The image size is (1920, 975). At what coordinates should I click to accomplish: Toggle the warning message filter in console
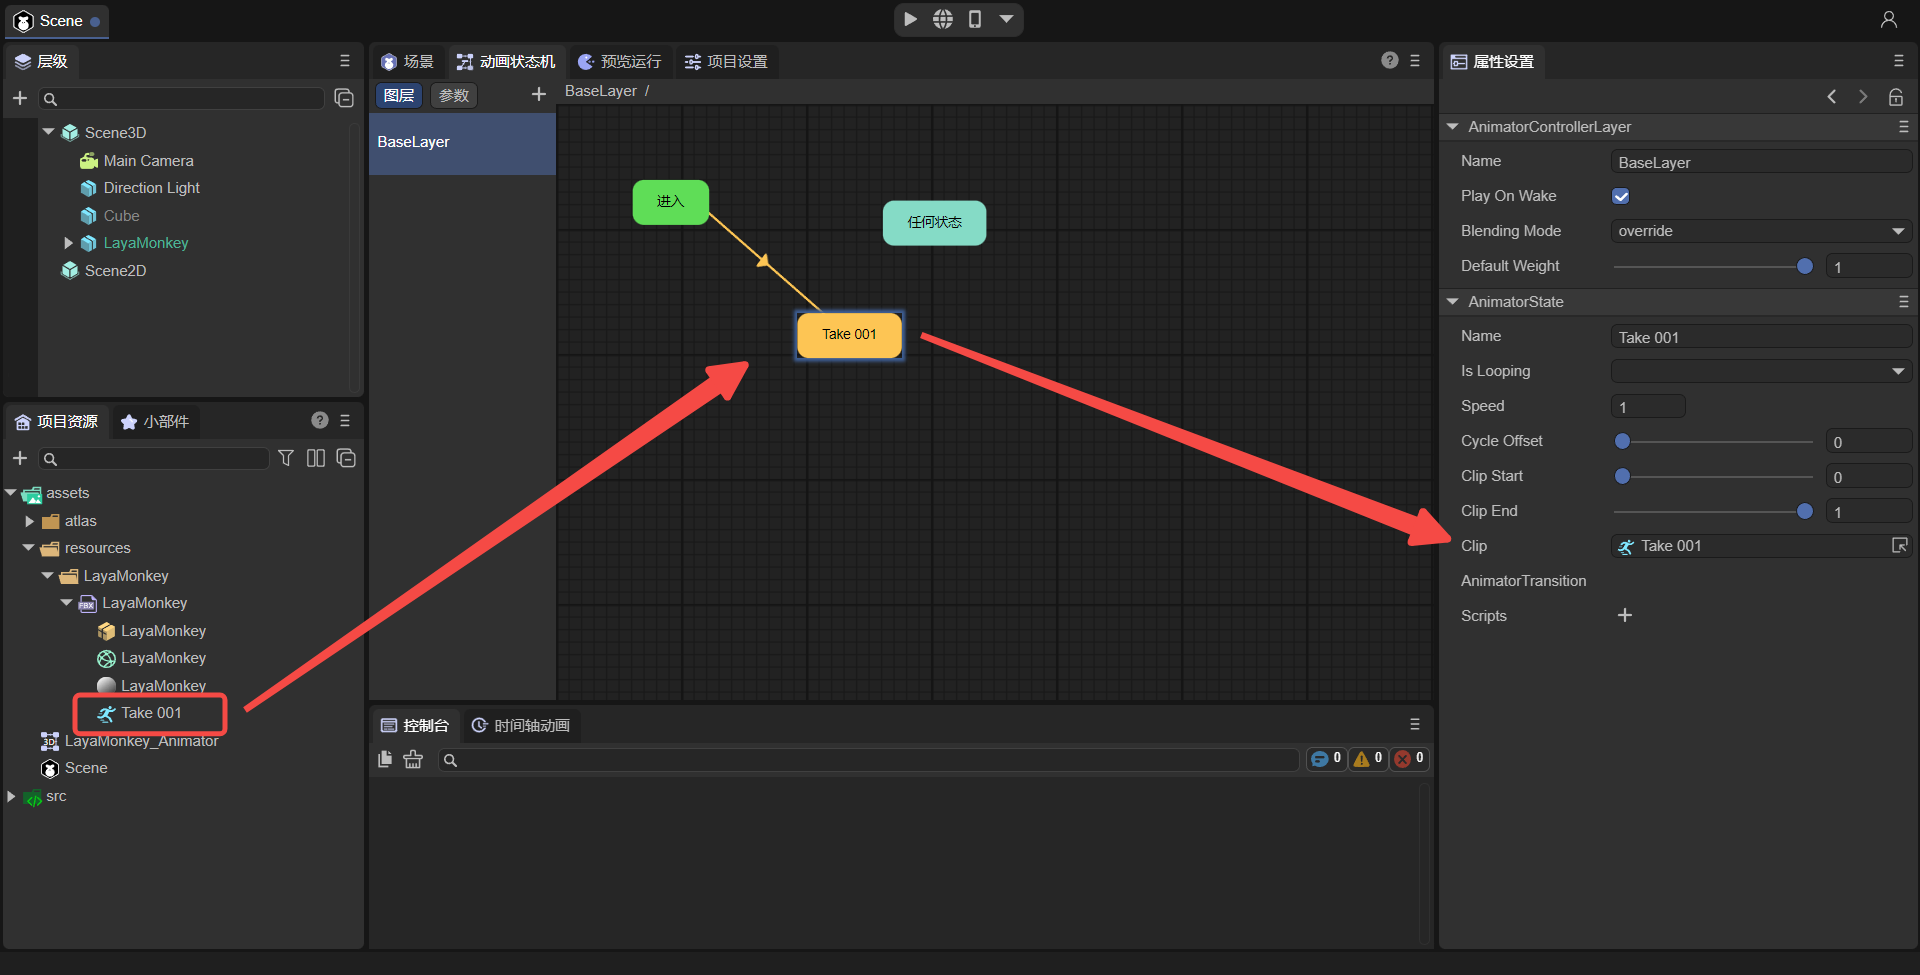coord(1367,759)
